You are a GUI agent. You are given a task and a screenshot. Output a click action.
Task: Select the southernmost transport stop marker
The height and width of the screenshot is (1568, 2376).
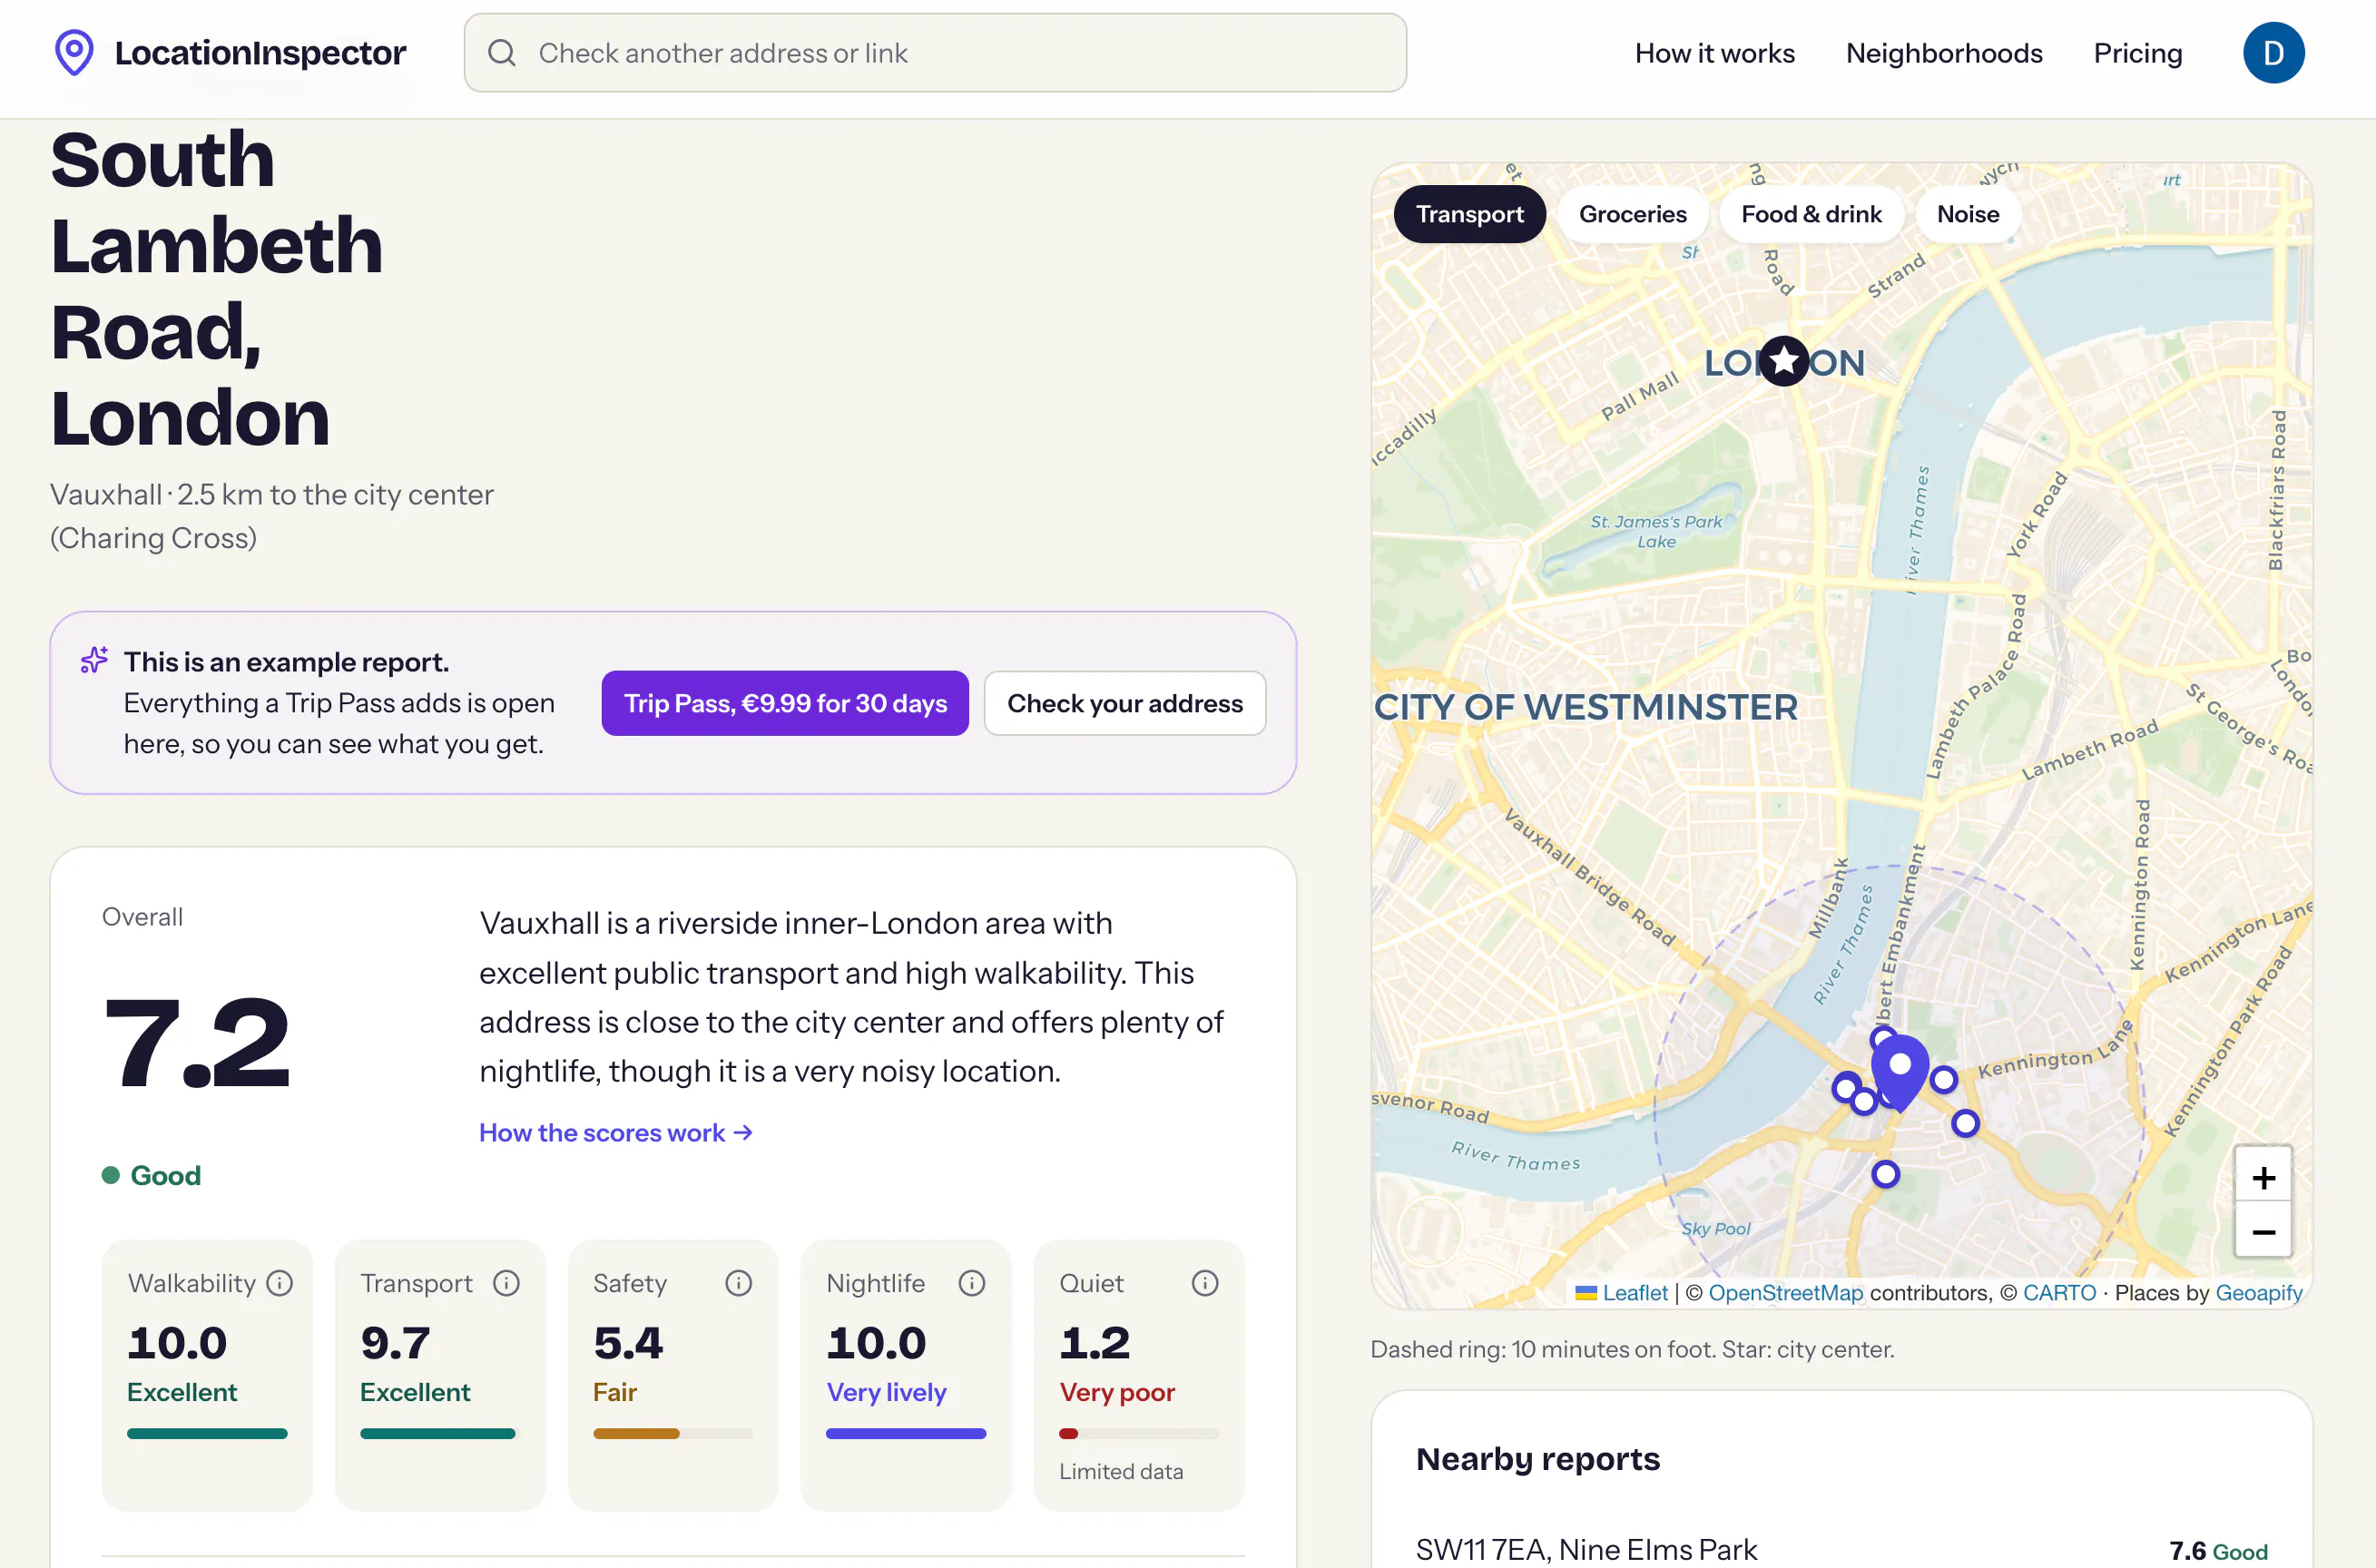click(x=1885, y=1174)
